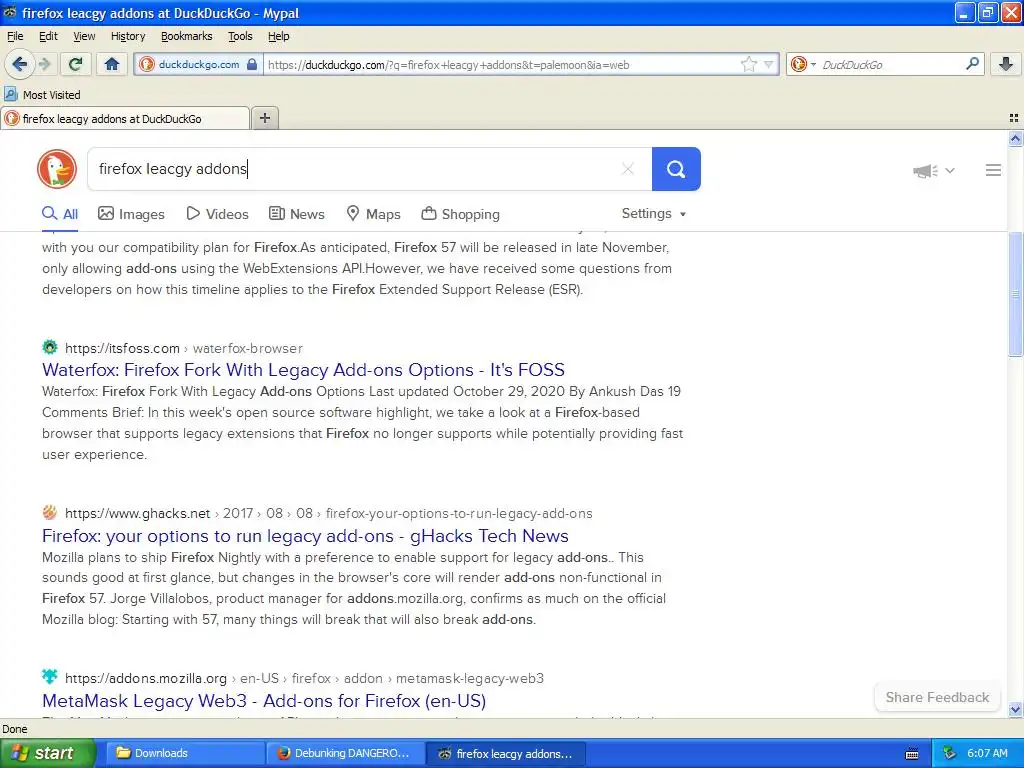Viewport: 1024px width, 768px height.
Task: Click the Share Feedback button
Action: click(x=937, y=697)
